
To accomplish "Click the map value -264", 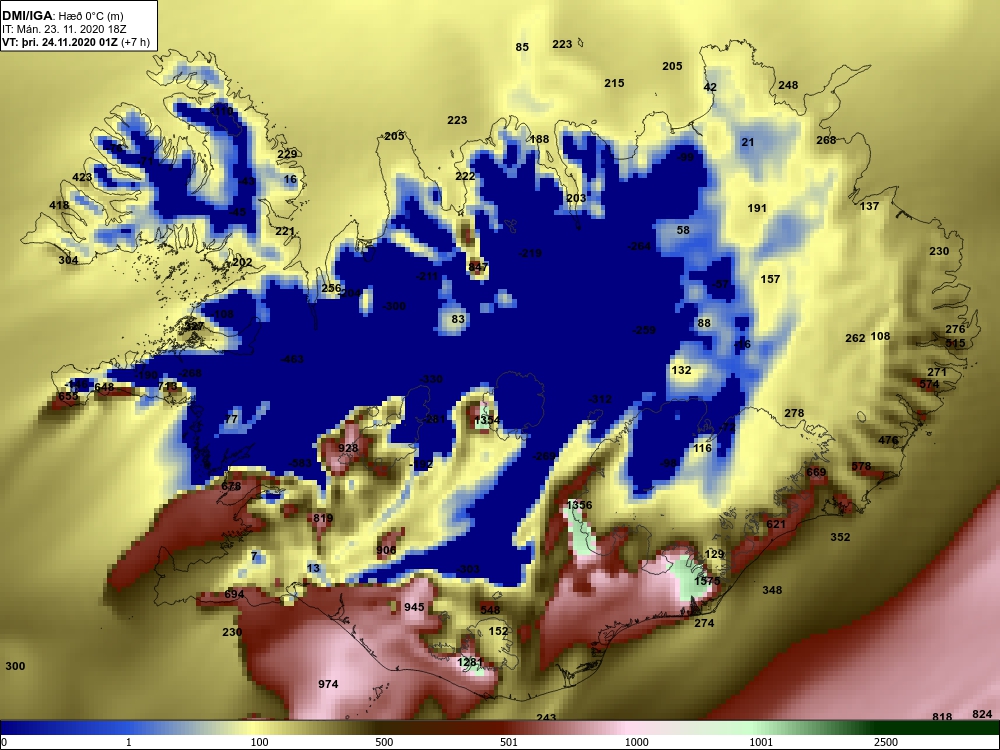I will 639,246.
